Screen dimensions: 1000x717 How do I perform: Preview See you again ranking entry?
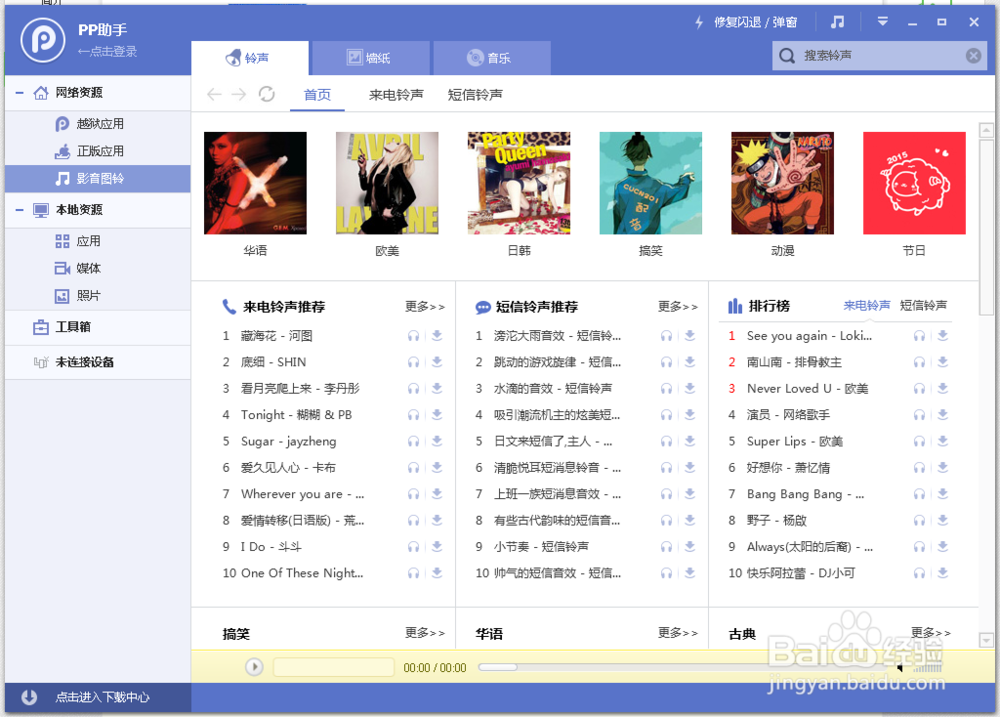pos(919,336)
